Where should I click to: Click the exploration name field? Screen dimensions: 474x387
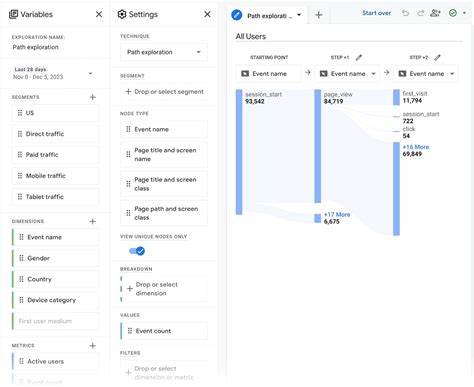pos(36,47)
